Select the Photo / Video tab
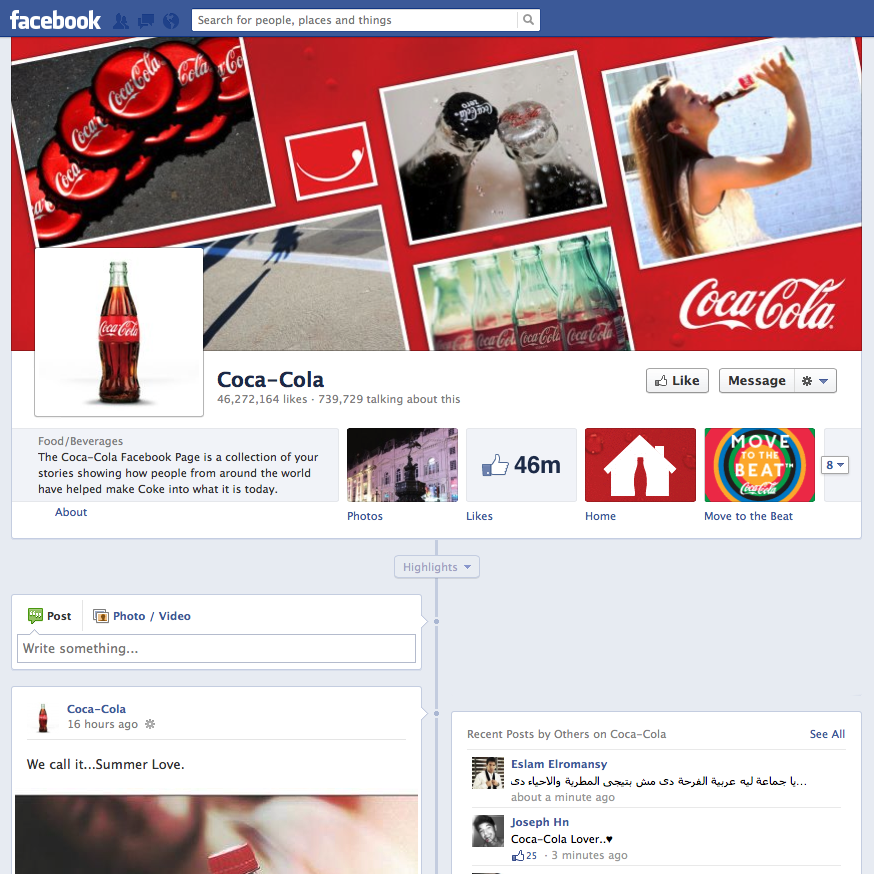This screenshot has height=874, width=874. [x=142, y=616]
